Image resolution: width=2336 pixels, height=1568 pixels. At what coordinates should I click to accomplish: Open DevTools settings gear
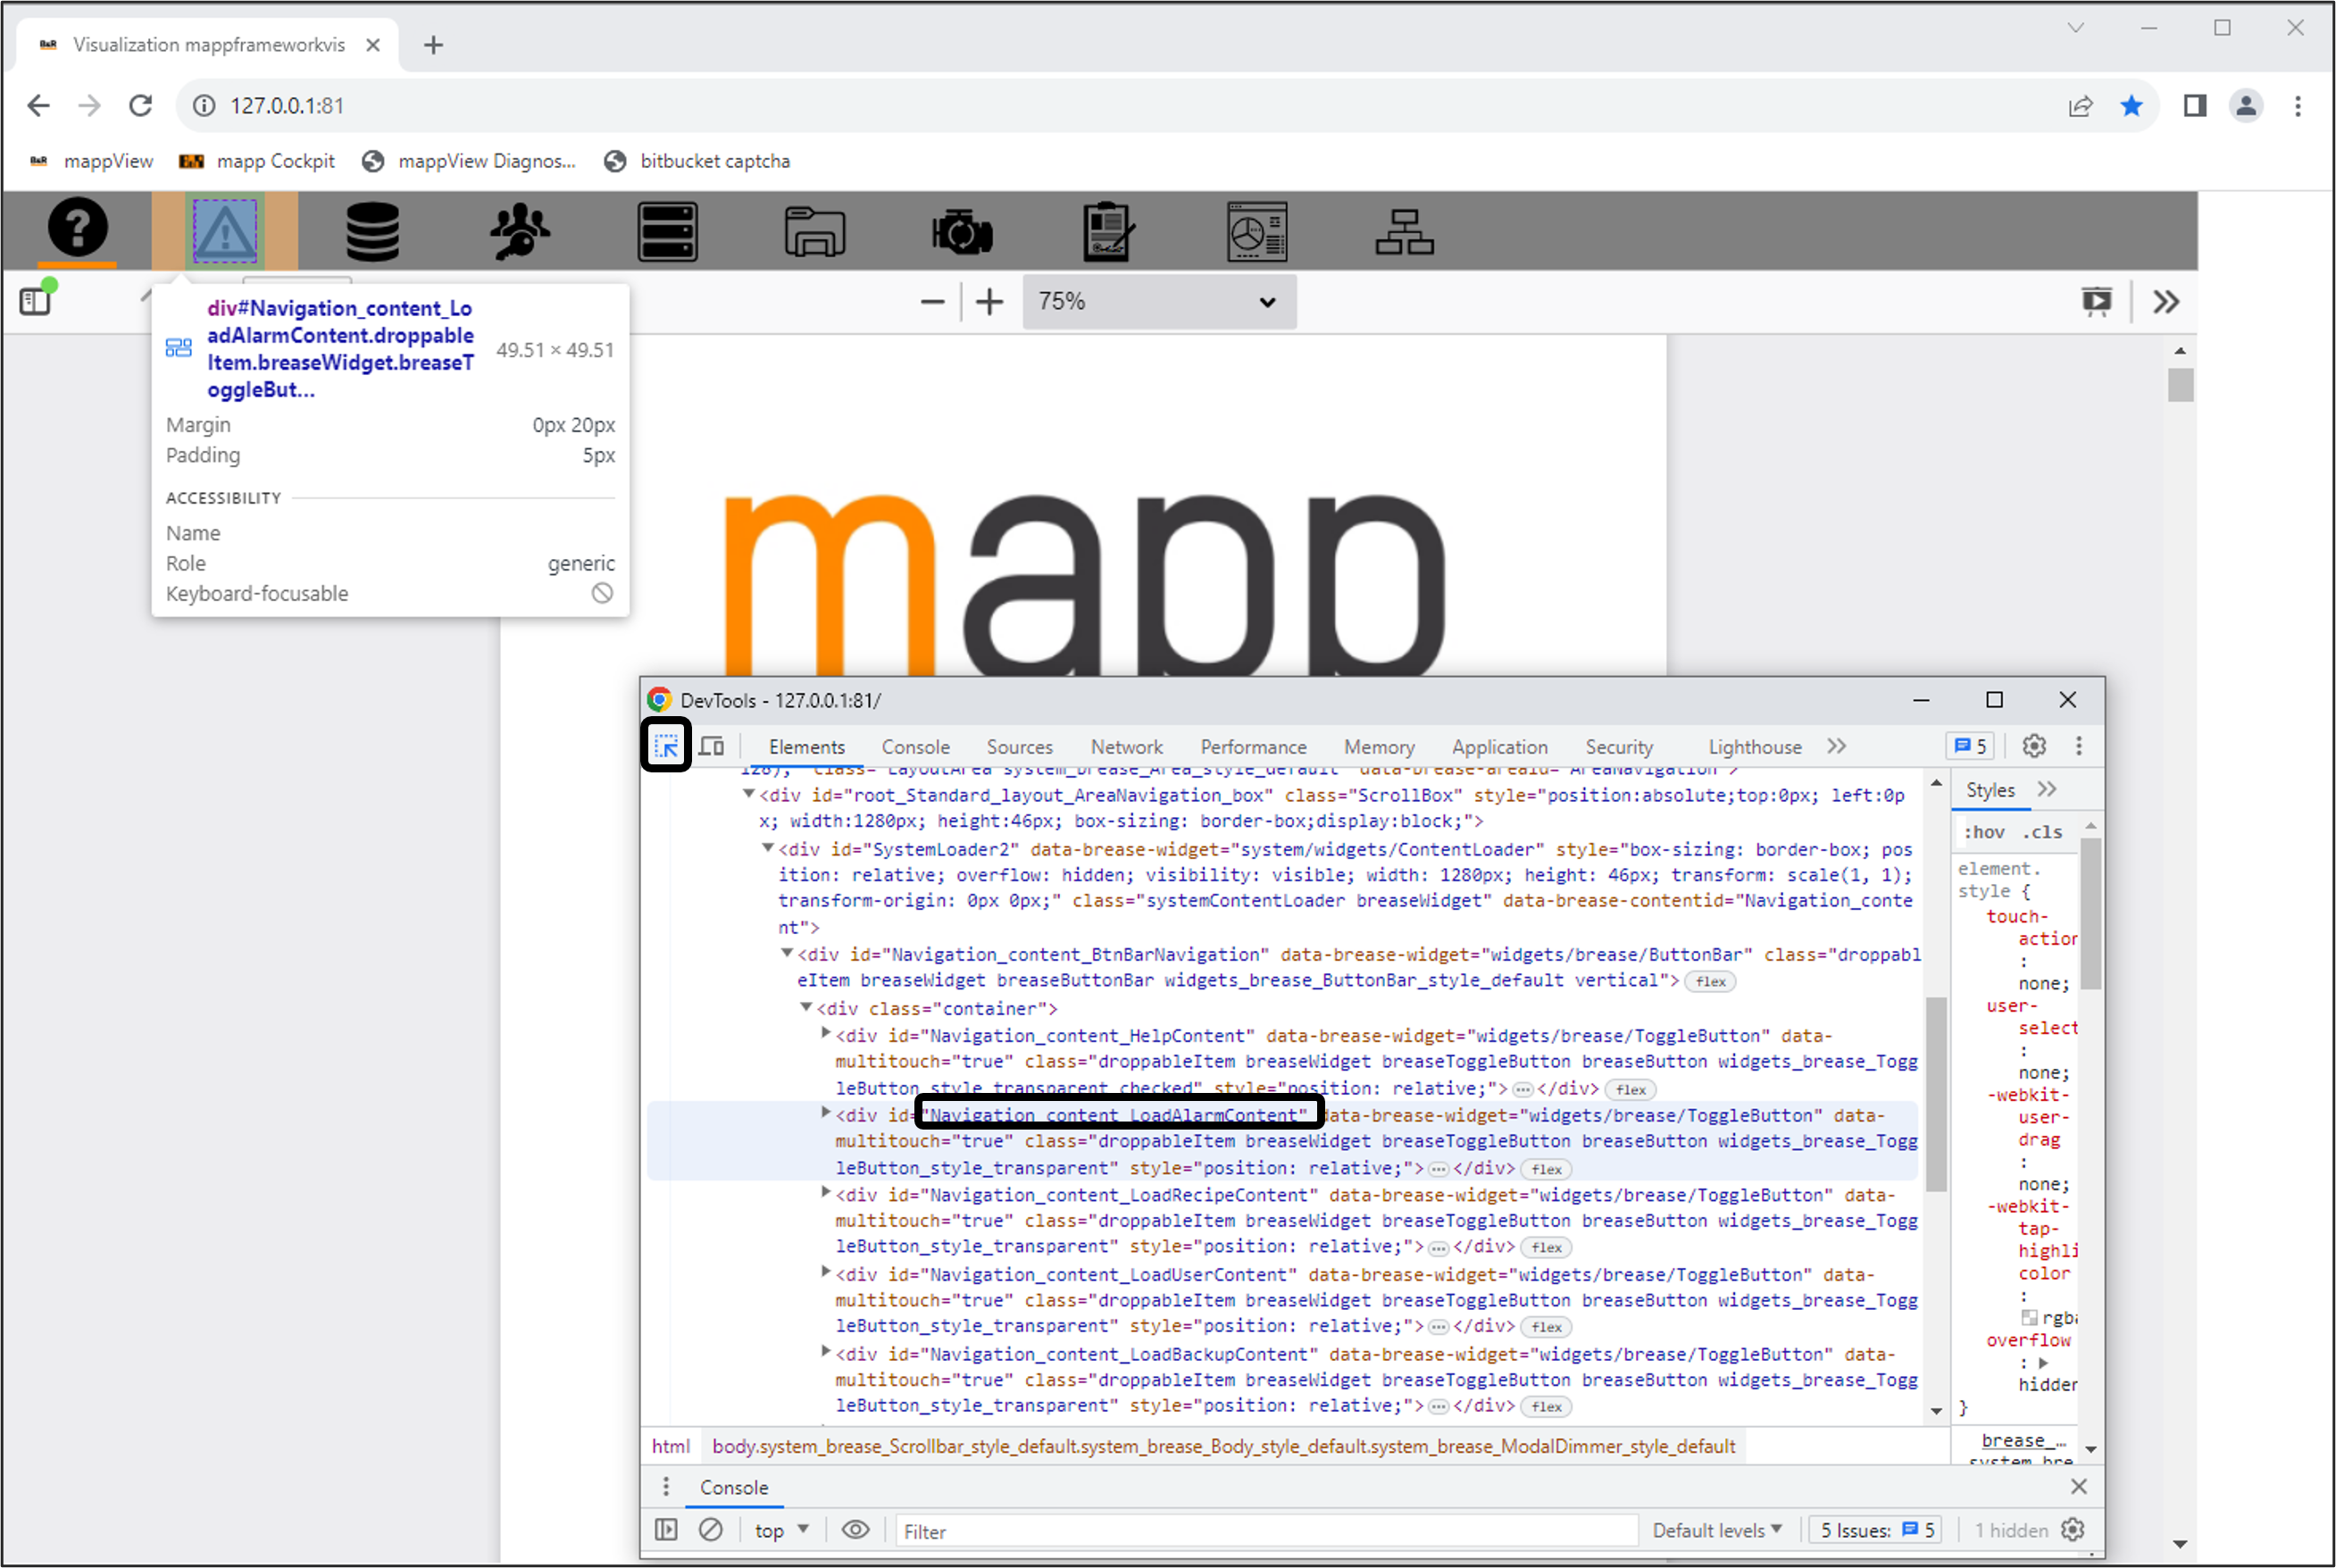click(2033, 746)
